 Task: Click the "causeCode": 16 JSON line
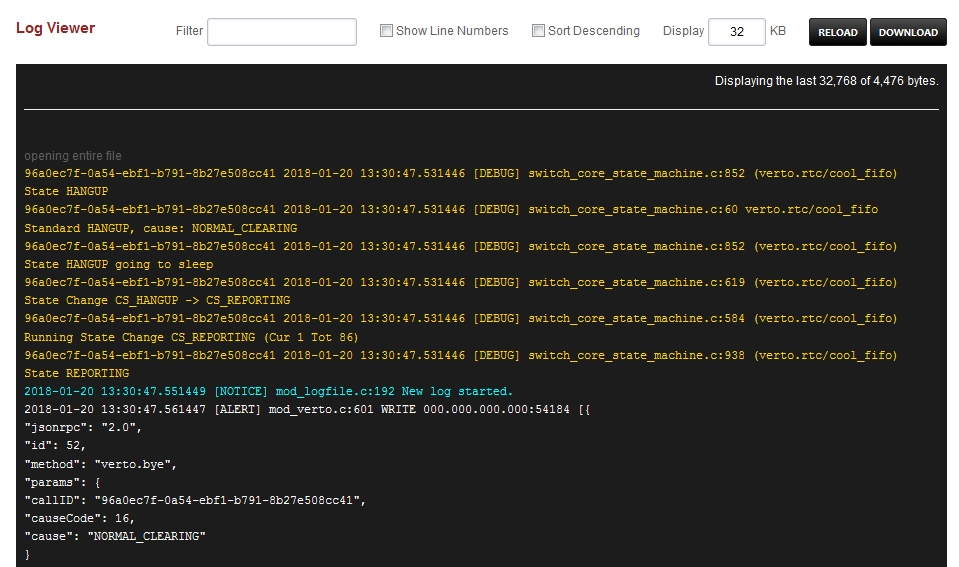(79, 518)
